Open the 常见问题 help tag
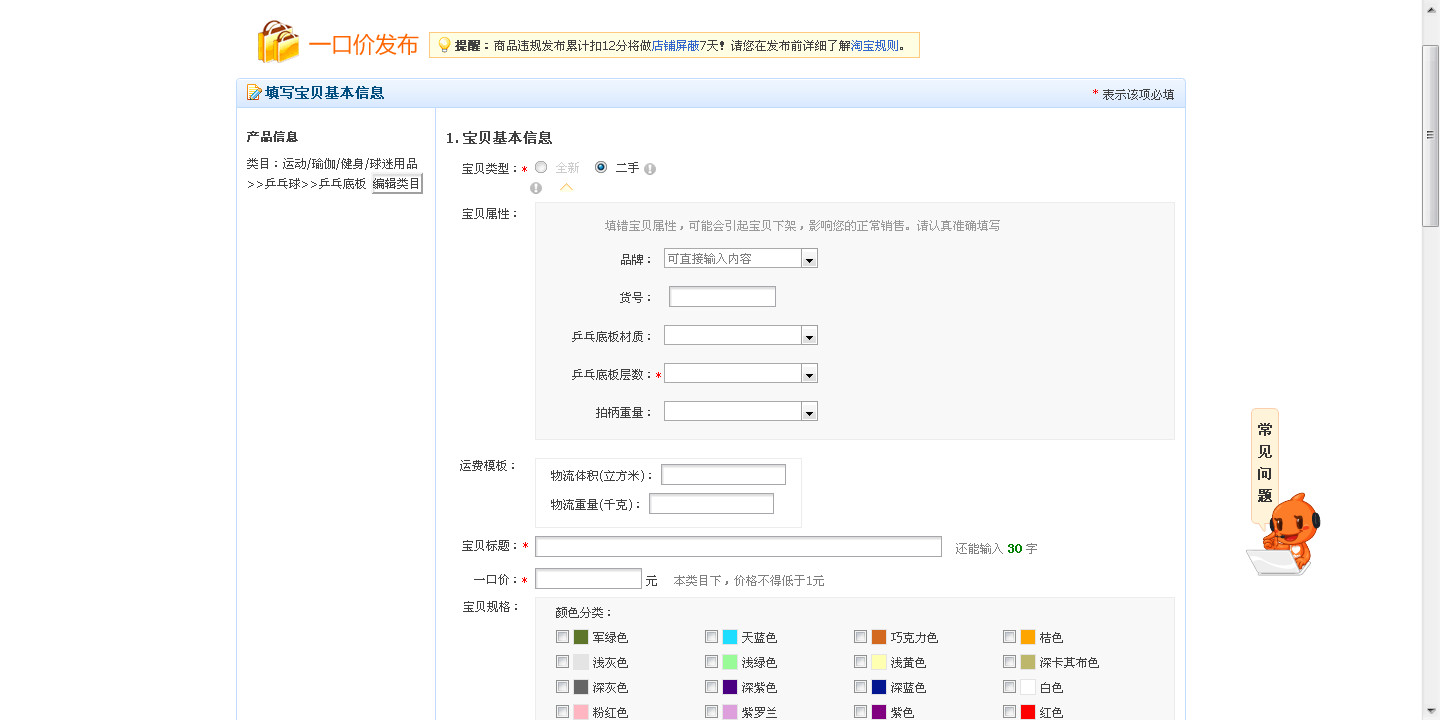 (x=1265, y=464)
